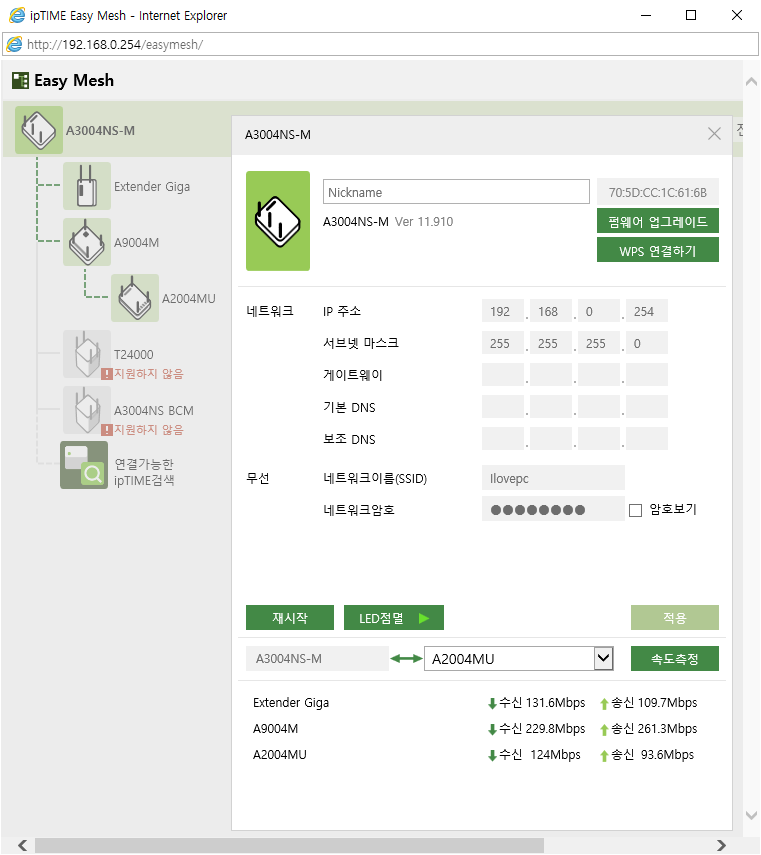This screenshot has width=761, height=855.
Task: Click the 펌웨어 업그레이드 button
Action: coord(658,221)
